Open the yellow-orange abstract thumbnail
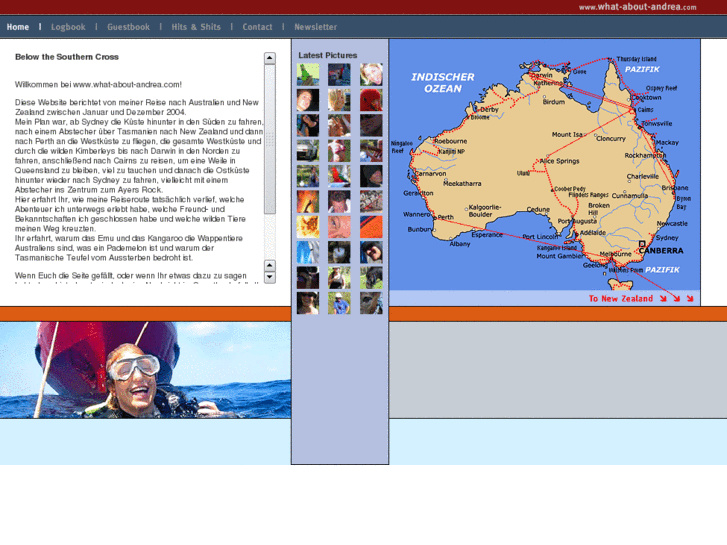Viewport: 727px width, 545px height. pos(308,227)
